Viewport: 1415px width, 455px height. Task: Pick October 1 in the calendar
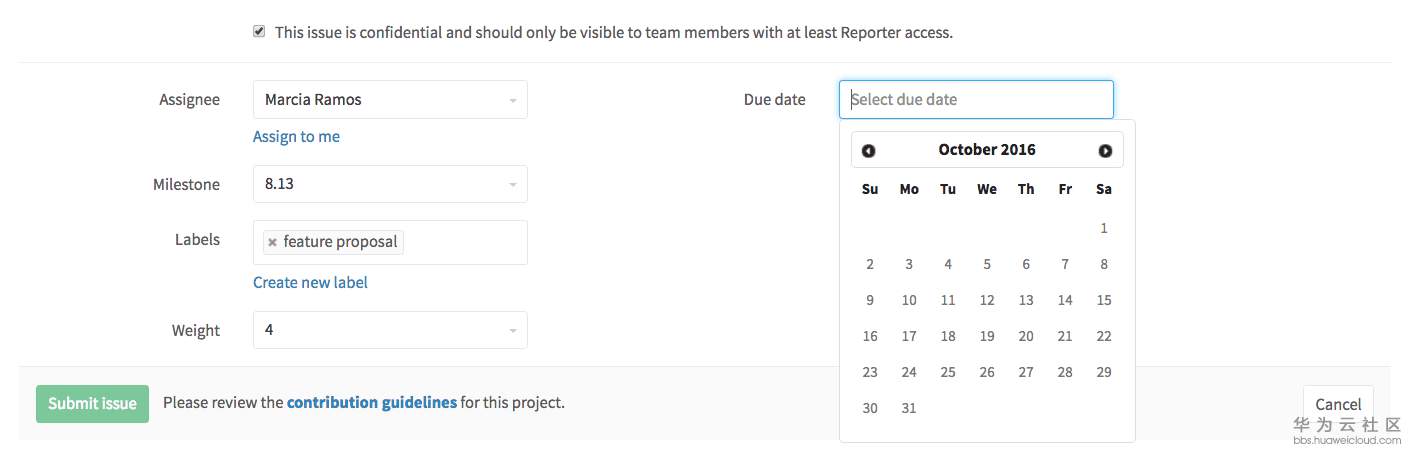pyautogui.click(x=1104, y=228)
